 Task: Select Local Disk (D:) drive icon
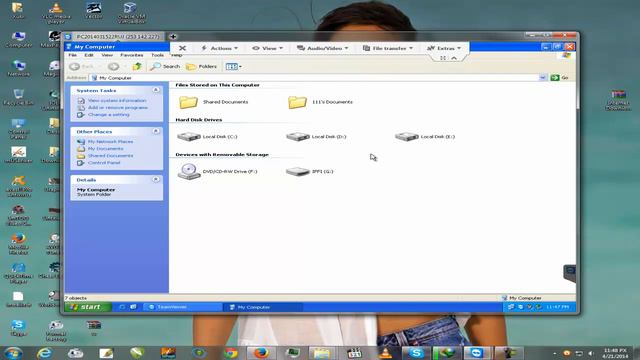point(298,137)
